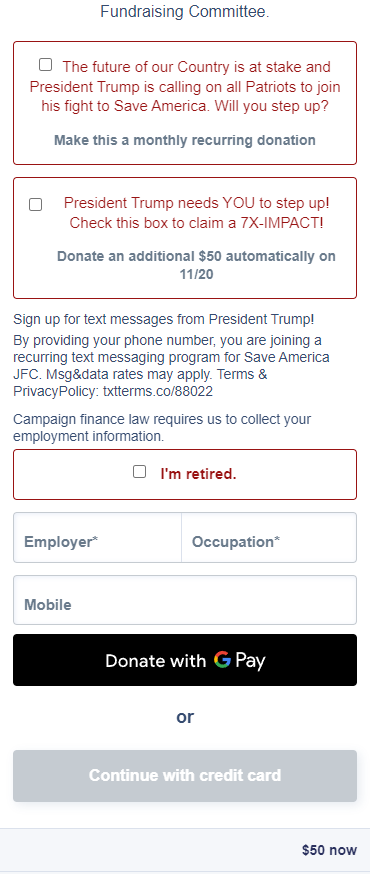The image size is (370, 874).
Task: Click the Fundraising Committee heading text
Action: tap(185, 11)
